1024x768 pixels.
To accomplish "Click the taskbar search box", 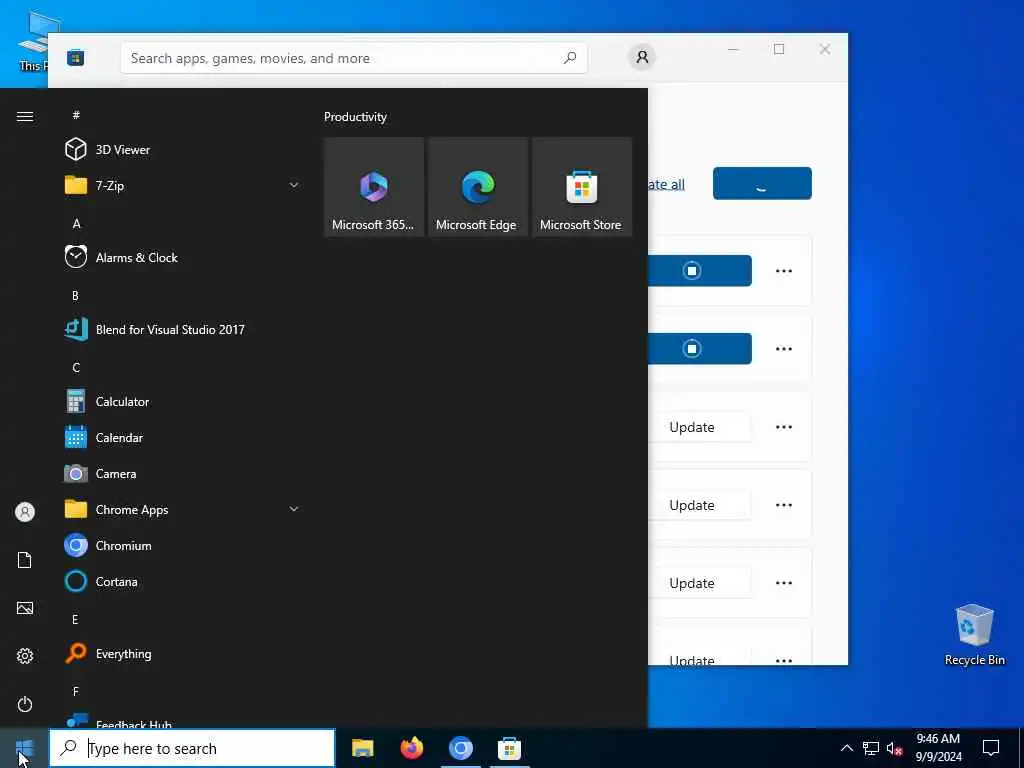I will coord(193,748).
